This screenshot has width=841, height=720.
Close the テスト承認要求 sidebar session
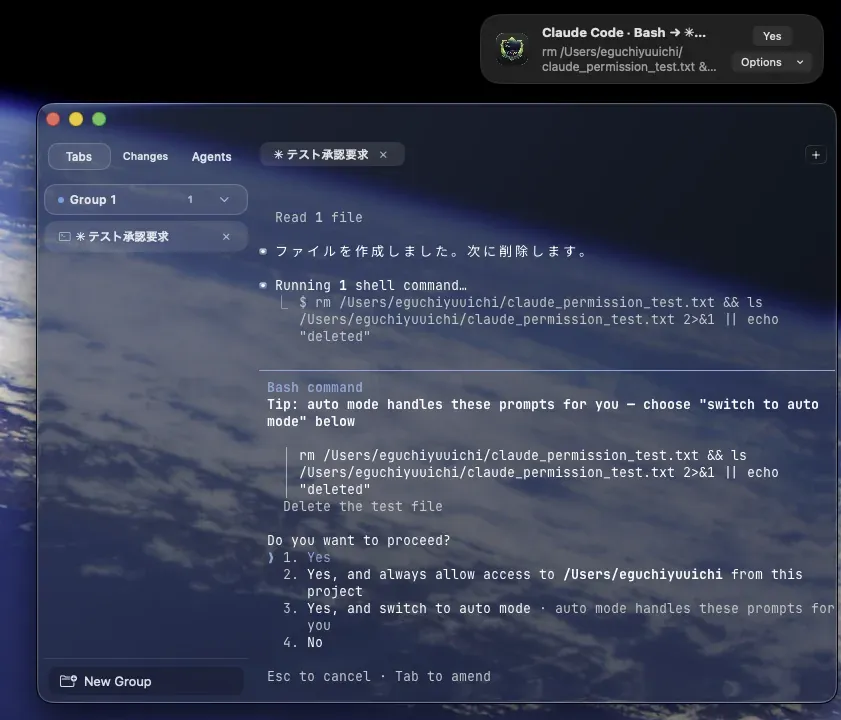(x=226, y=237)
